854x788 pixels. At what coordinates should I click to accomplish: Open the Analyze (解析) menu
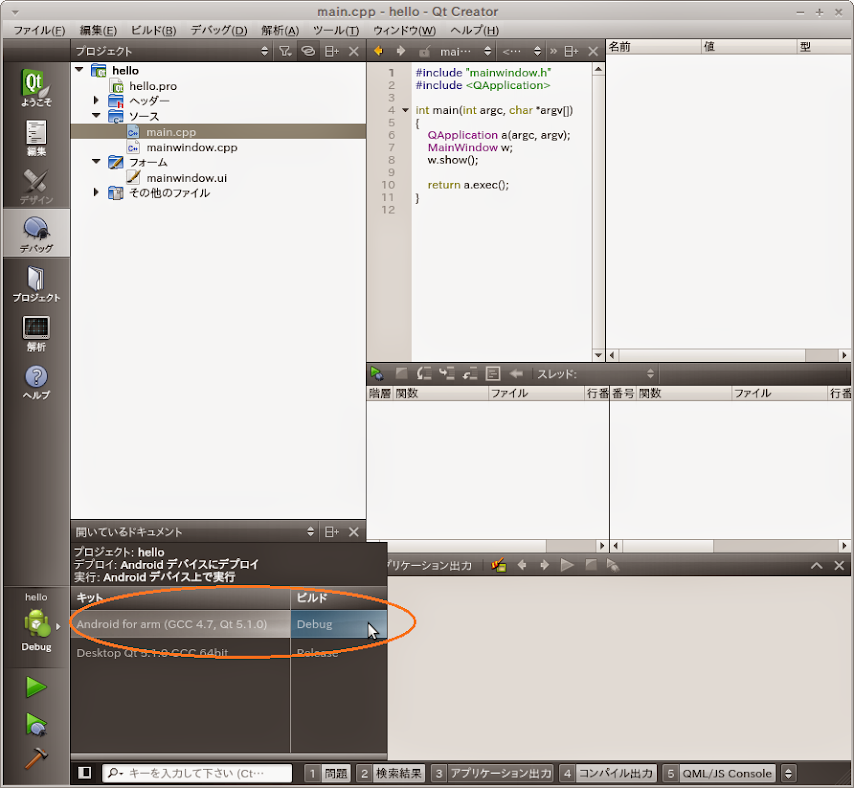click(x=280, y=30)
